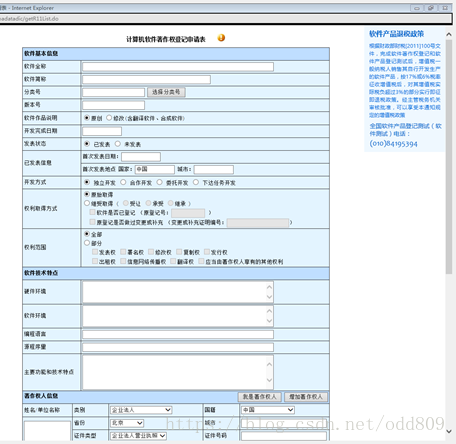
Task: Select 部分 rights scope radio
Action: (87, 243)
